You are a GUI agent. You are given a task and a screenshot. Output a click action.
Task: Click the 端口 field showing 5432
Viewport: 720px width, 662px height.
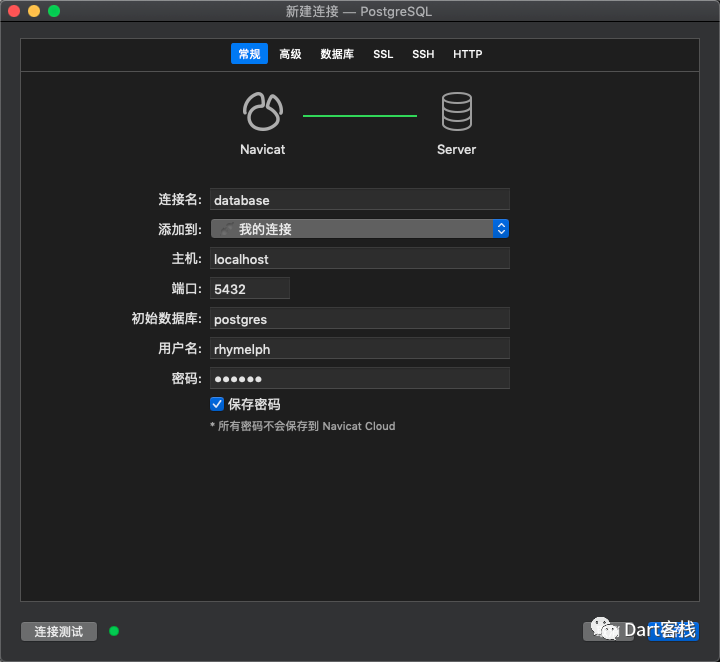(250, 288)
